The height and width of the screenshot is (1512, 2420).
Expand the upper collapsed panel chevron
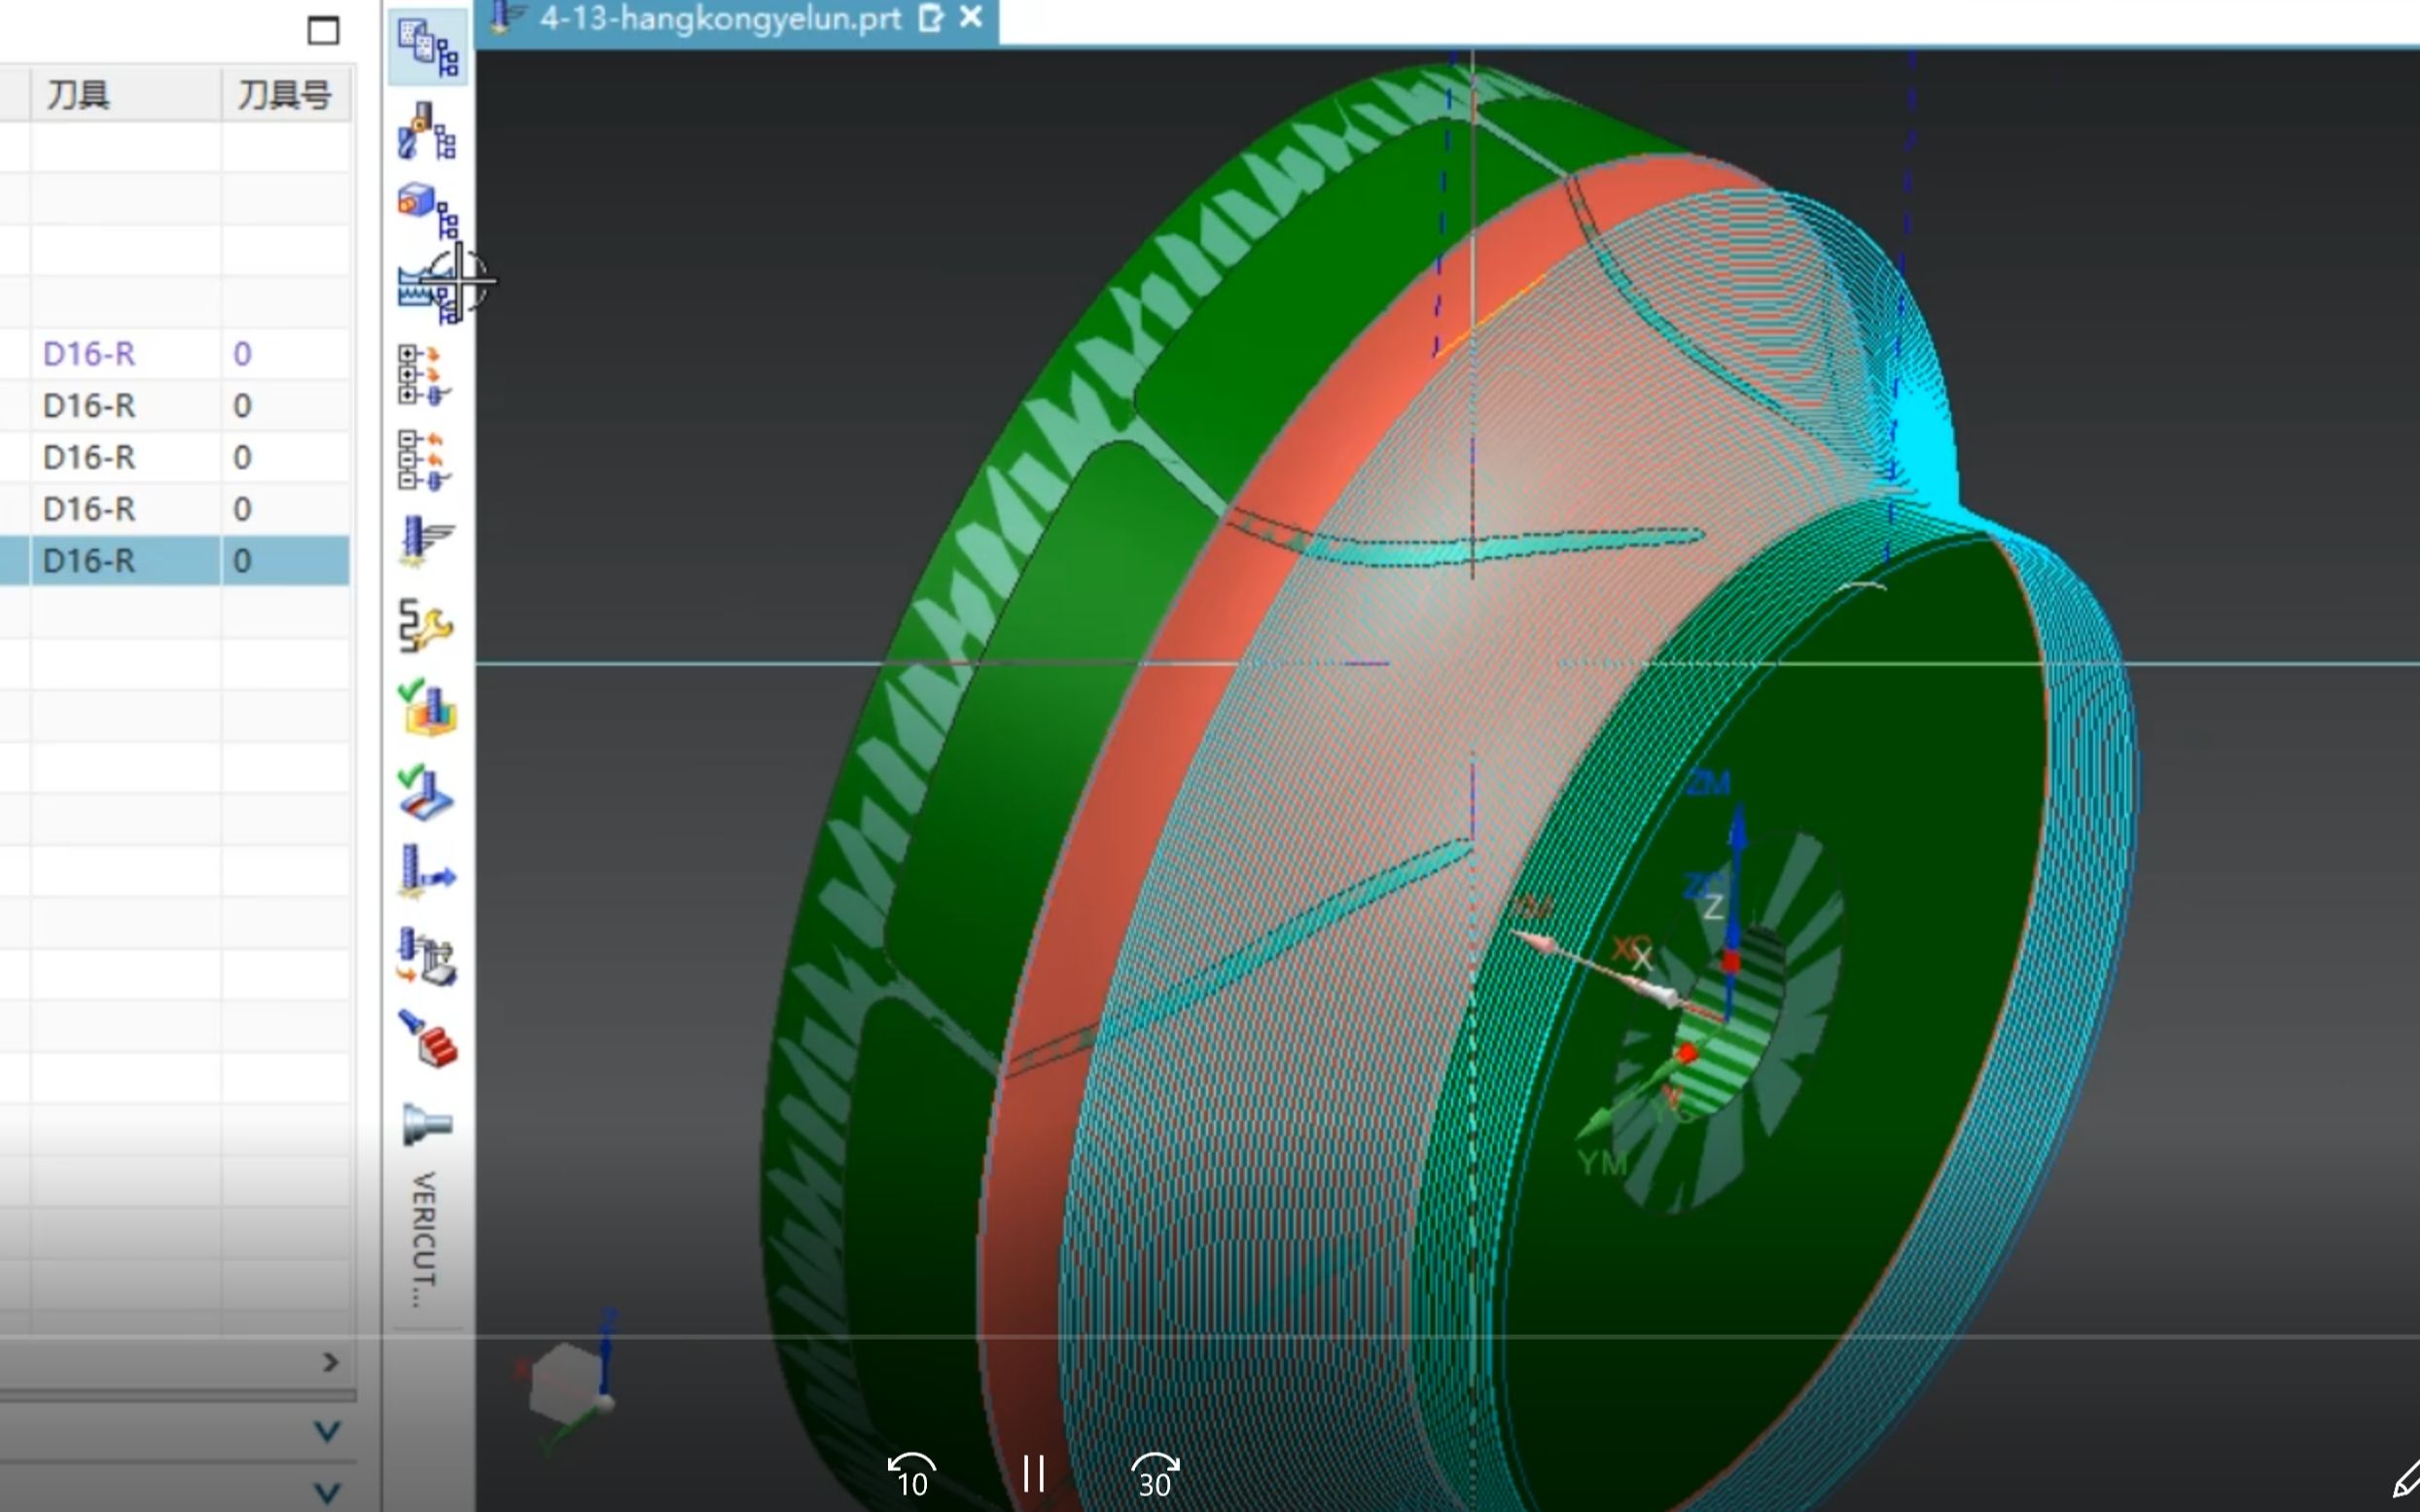coord(327,1431)
